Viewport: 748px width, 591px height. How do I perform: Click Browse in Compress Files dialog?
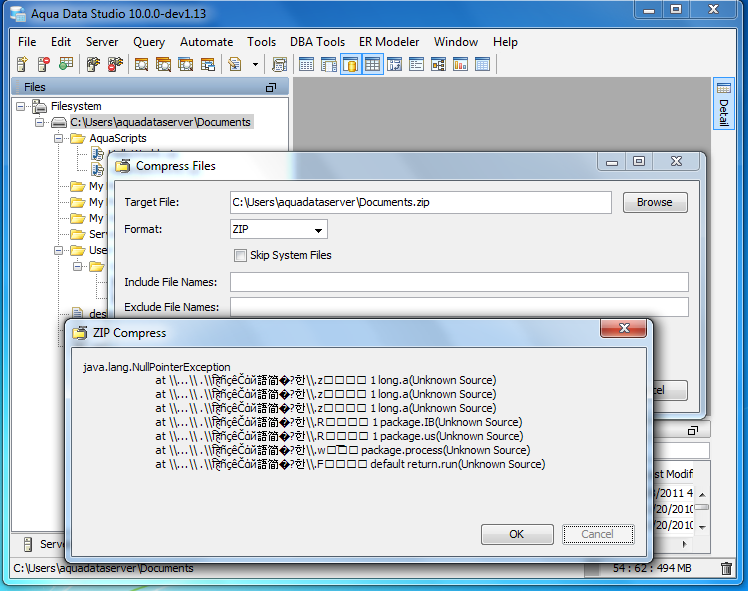coord(655,202)
